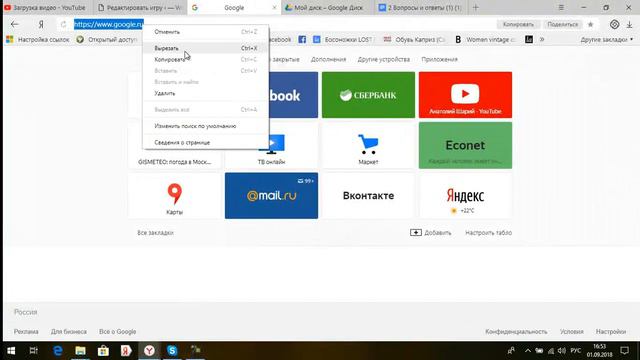Switch to the Вопросы и ответы tab
640x360 pixels.
click(x=420, y=7)
